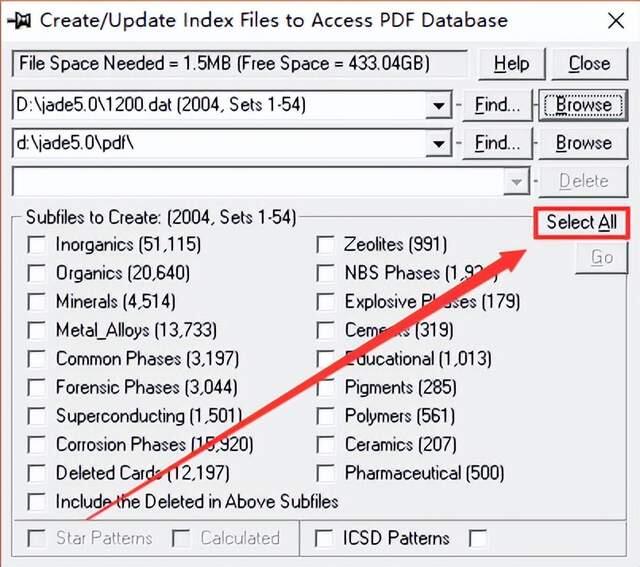Image resolution: width=640 pixels, height=567 pixels.
Task: Click Find... beside the pdf folder path
Action: pyautogui.click(x=497, y=143)
